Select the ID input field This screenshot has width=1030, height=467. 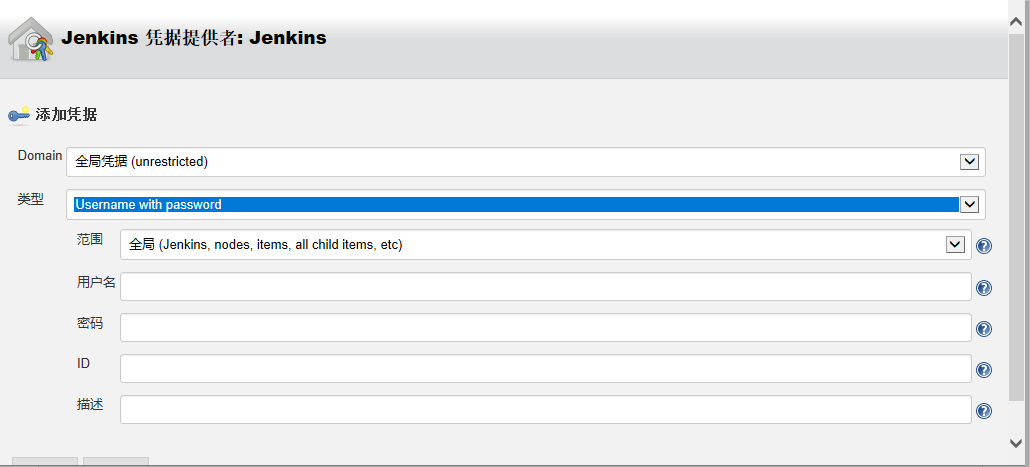coord(545,369)
